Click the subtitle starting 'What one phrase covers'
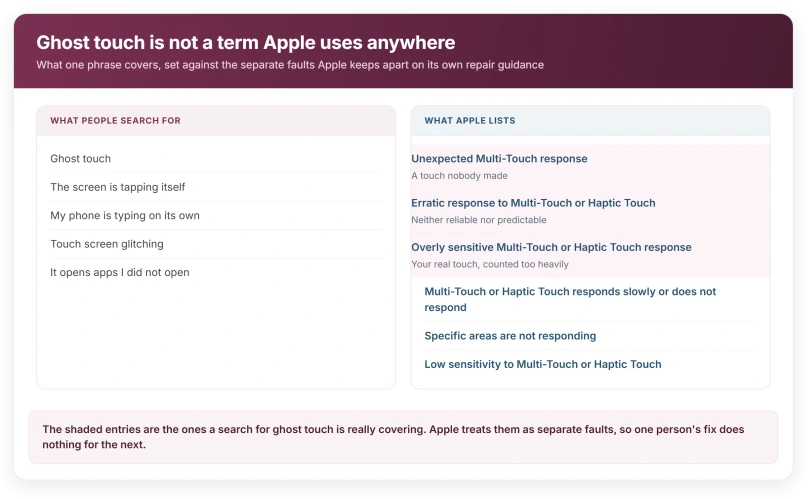Viewport: 811px width, 499px height. [x=290, y=65]
